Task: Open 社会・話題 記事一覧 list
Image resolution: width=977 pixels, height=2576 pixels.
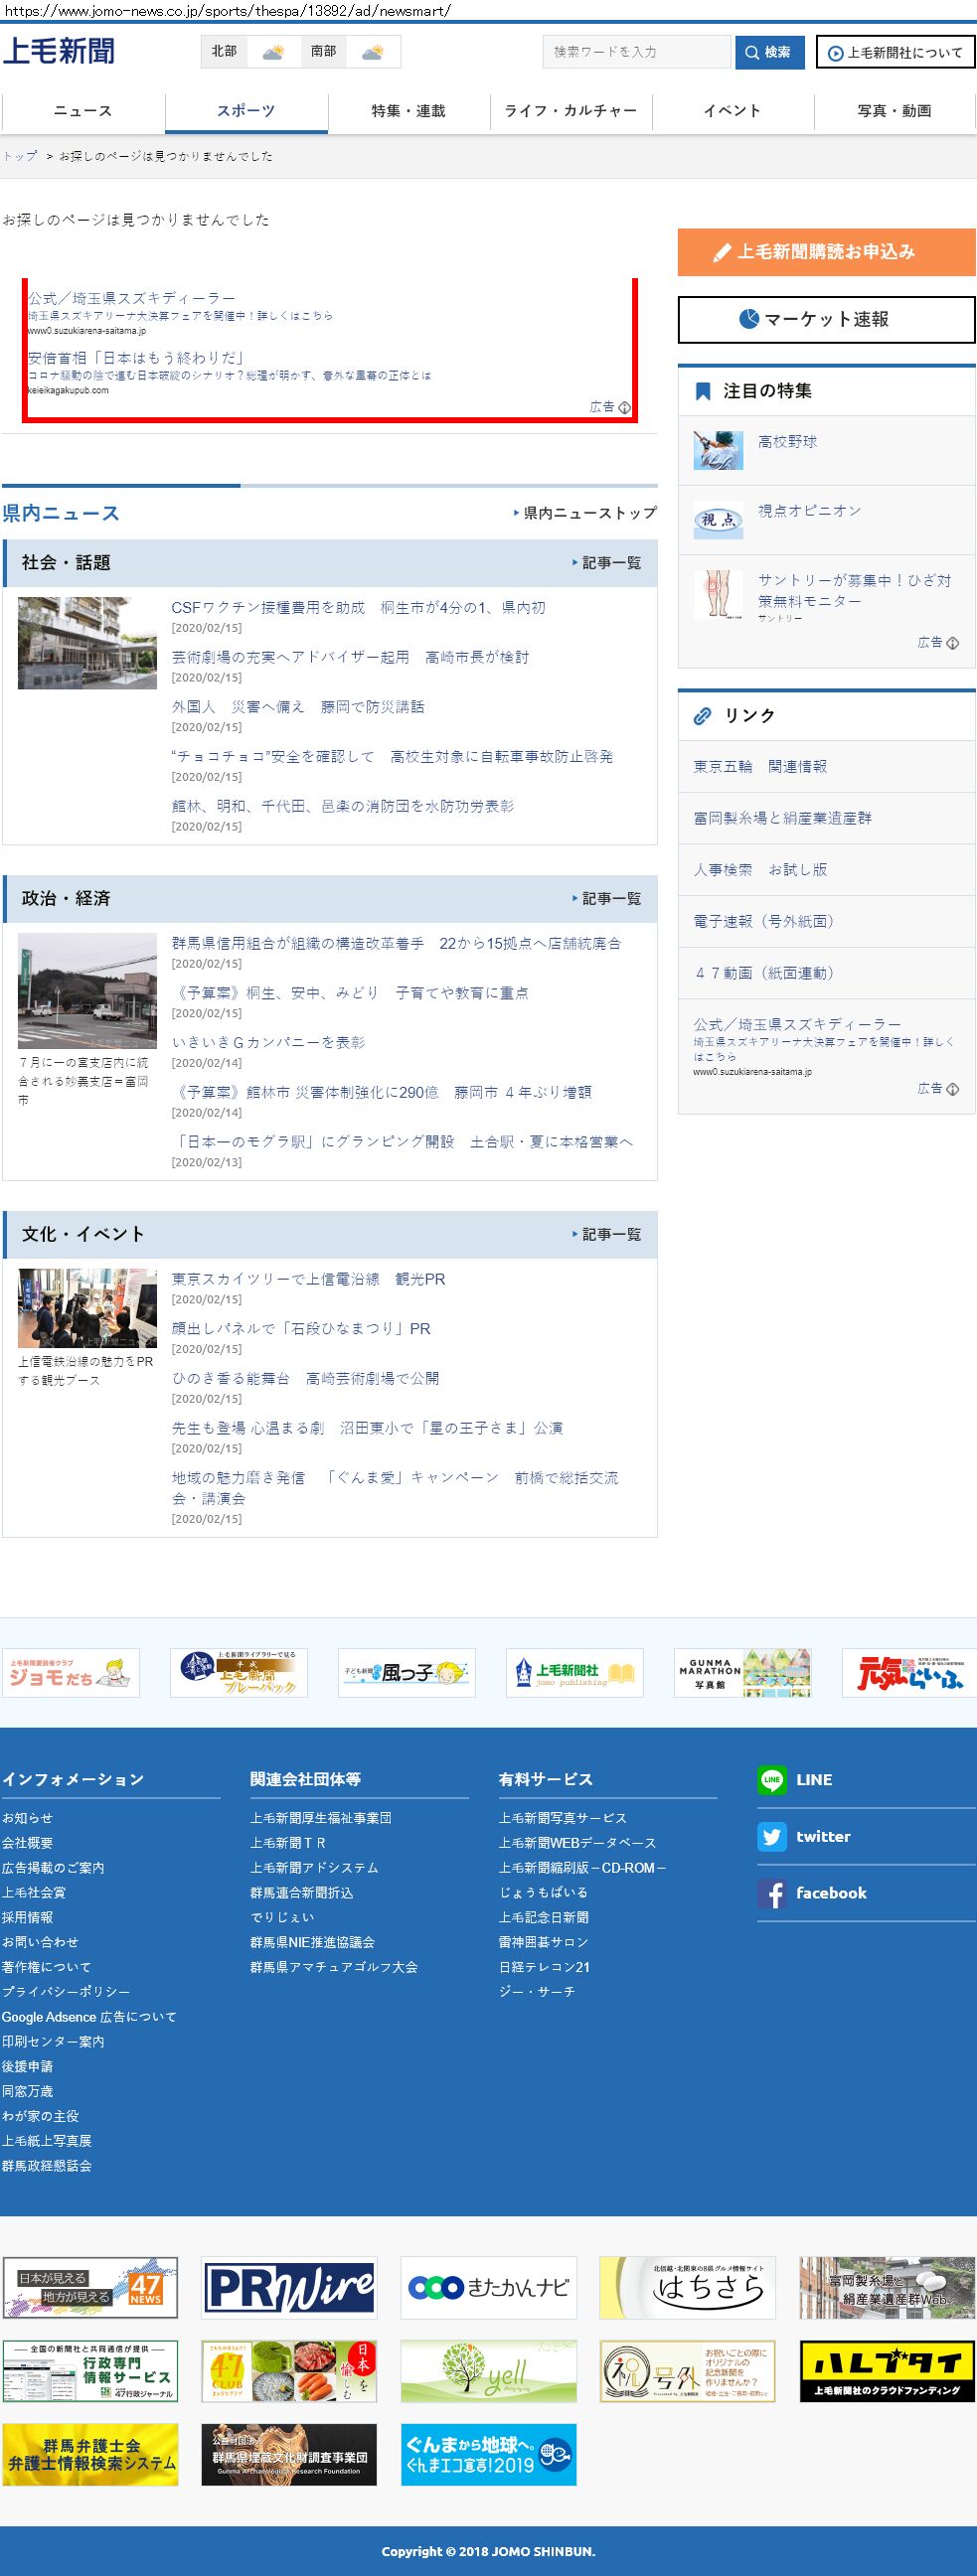Action: (607, 563)
